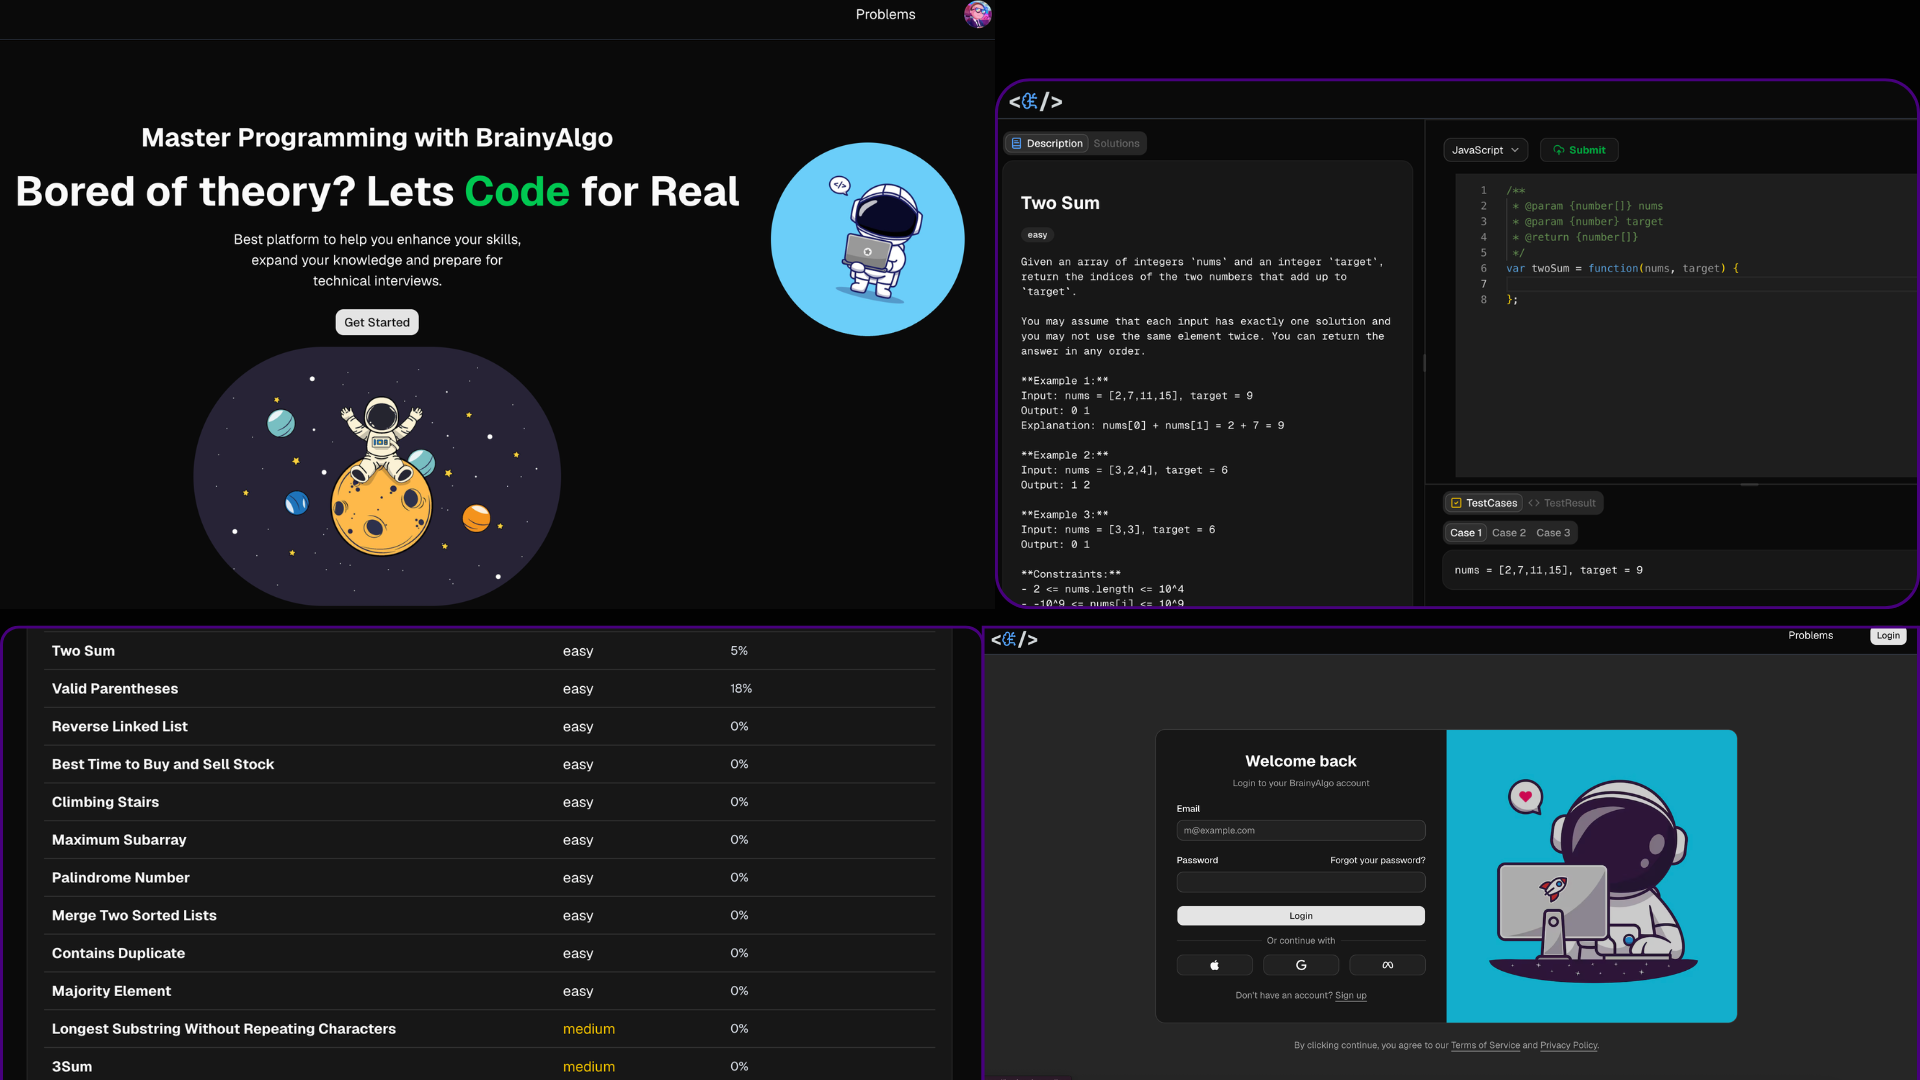Open the Valid Parentheses problem
Screen dimensions: 1920x1080
point(115,689)
